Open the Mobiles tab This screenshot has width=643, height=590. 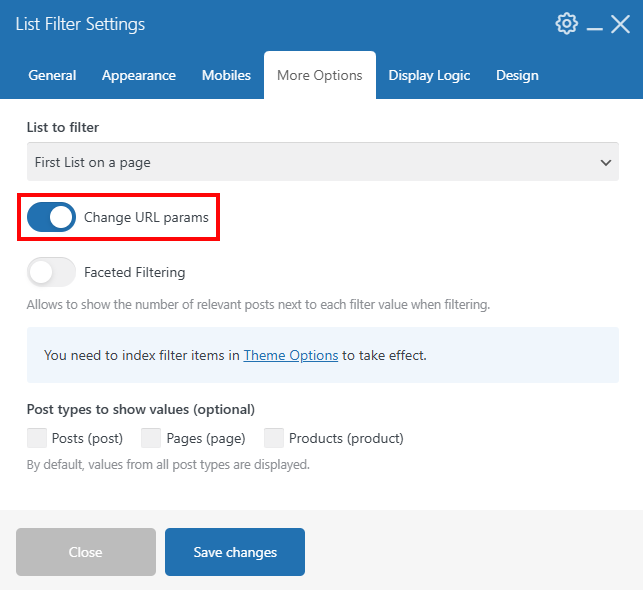(x=226, y=75)
